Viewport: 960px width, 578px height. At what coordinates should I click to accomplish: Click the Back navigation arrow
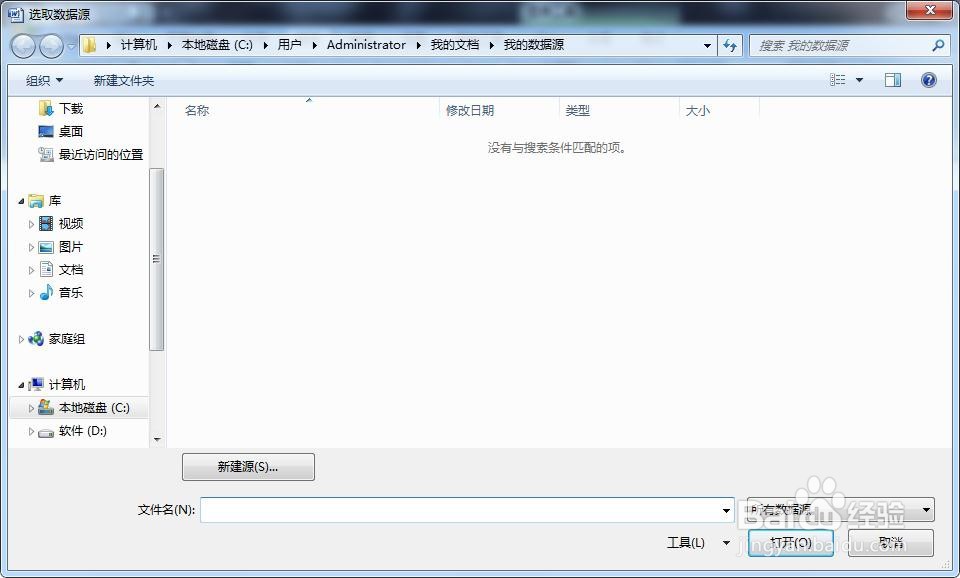tap(22, 45)
